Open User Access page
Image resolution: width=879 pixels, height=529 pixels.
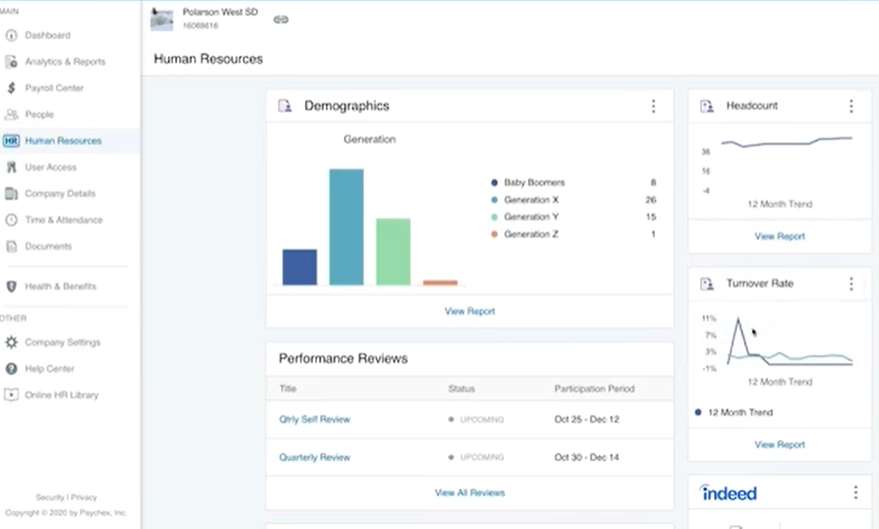[x=50, y=167]
